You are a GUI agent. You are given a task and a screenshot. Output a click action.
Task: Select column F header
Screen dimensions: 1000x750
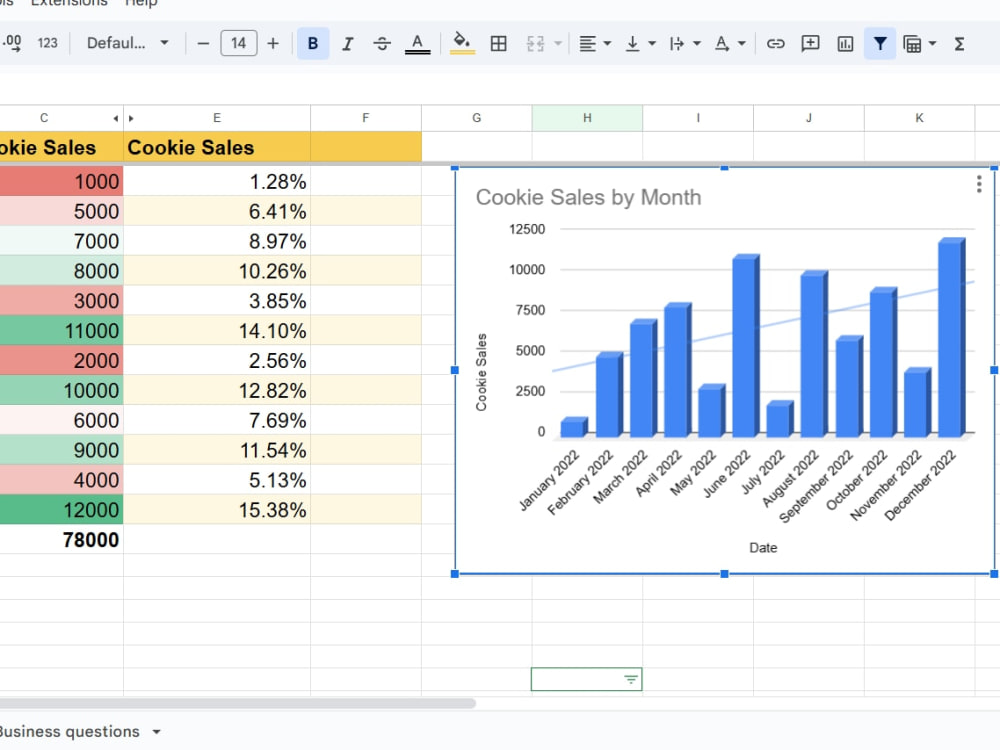[x=365, y=118]
